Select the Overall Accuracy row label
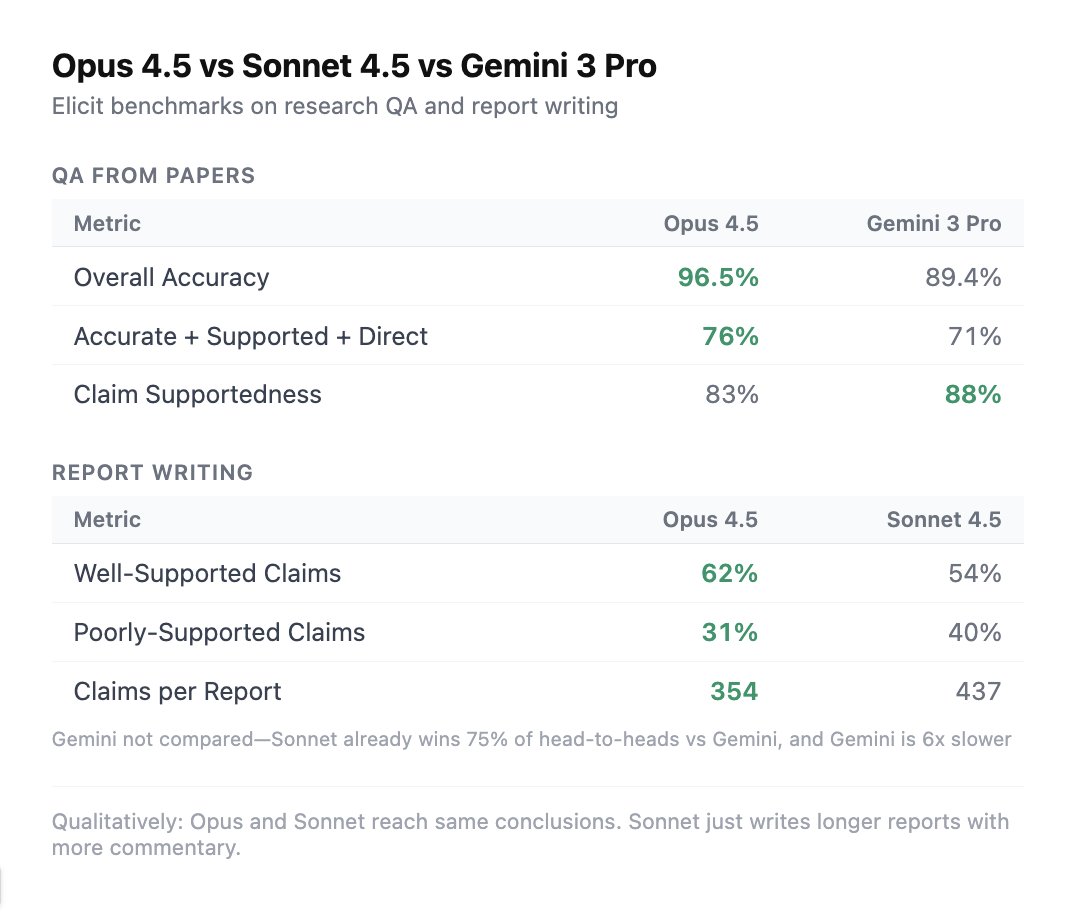The image size is (1080, 912). coord(171,277)
